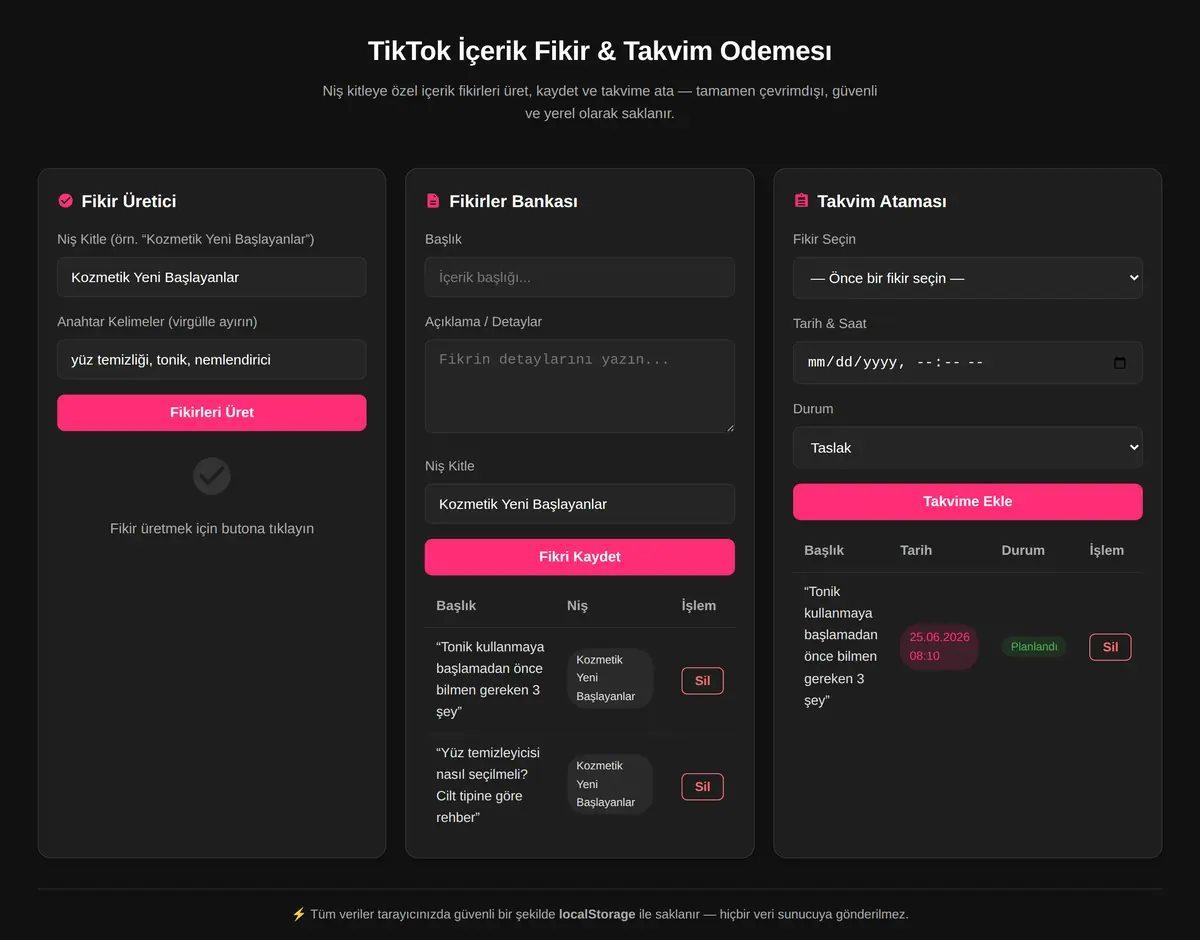Screen dimensions: 1200x940
Task: Click the Açıklama / Detaylar textarea
Action: coord(580,386)
